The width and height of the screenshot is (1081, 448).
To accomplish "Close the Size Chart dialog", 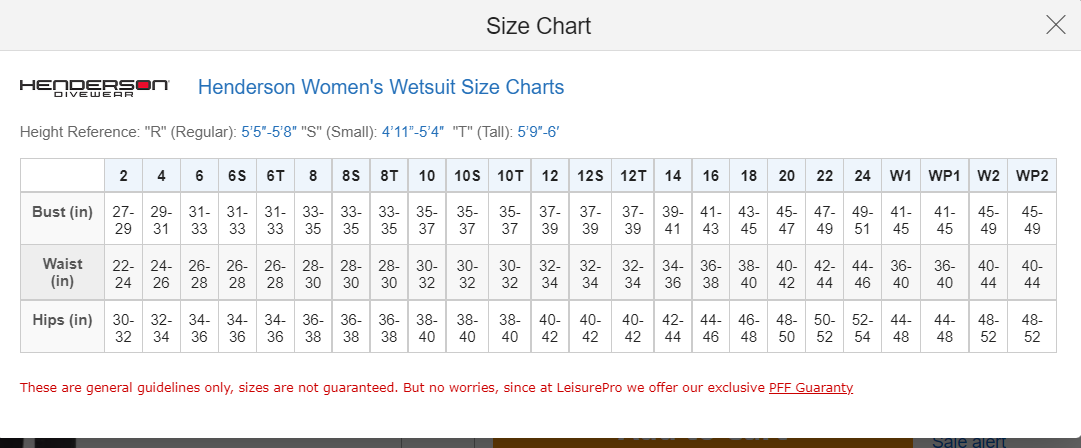I will click(1055, 26).
